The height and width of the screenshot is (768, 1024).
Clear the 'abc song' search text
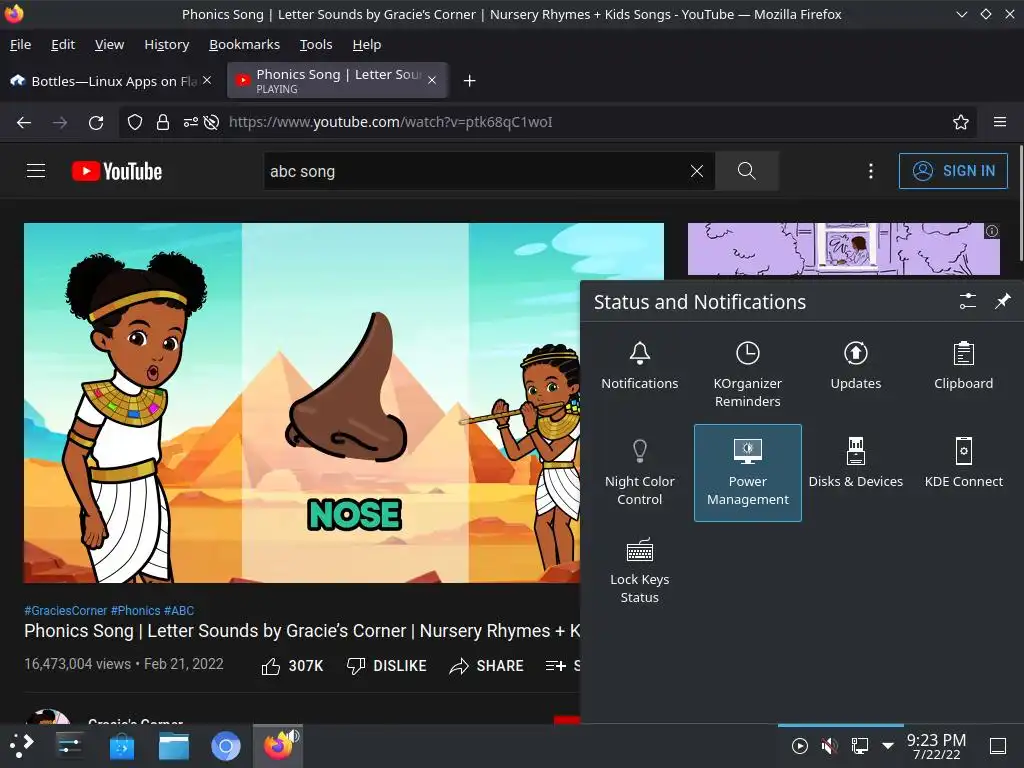(x=697, y=171)
